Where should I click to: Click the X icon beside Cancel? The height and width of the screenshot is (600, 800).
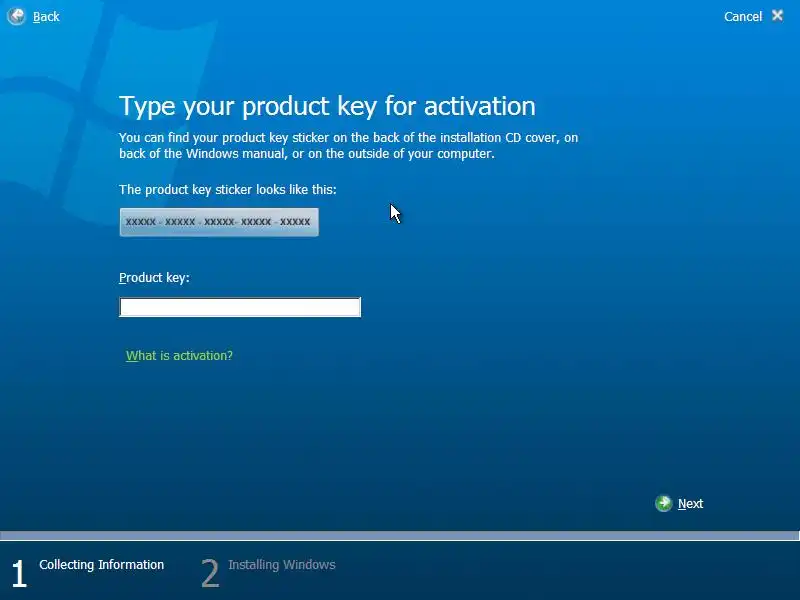pos(778,16)
